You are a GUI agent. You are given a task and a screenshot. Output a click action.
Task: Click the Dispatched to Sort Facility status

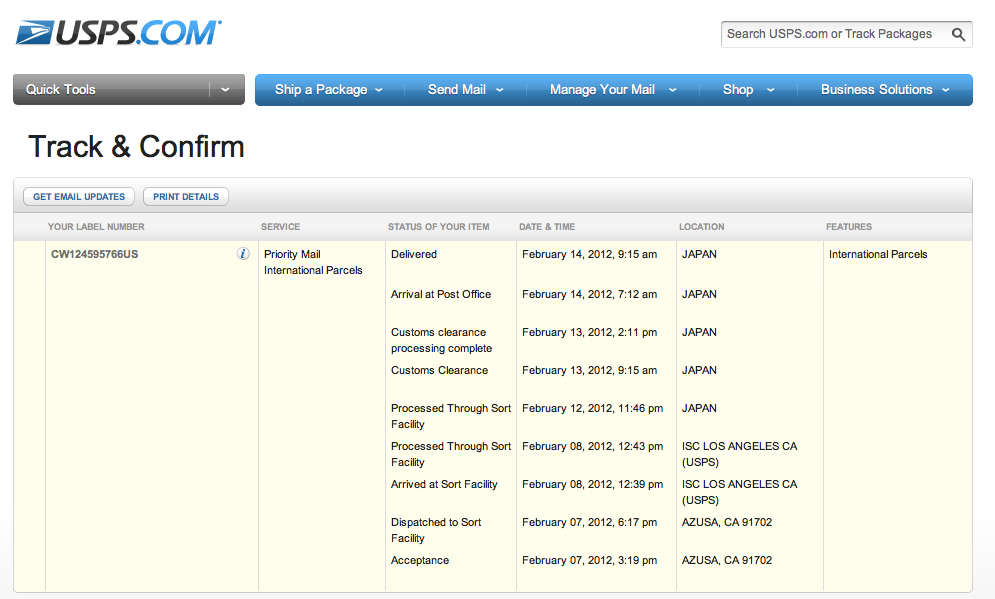coord(436,530)
